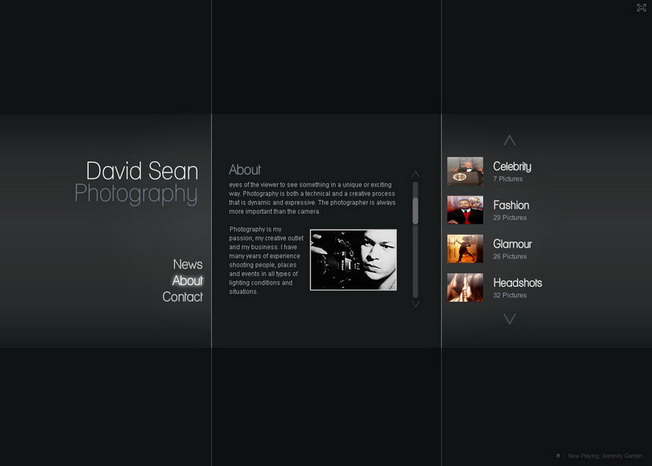
Task: View the Headshots category title
Action: click(x=517, y=283)
